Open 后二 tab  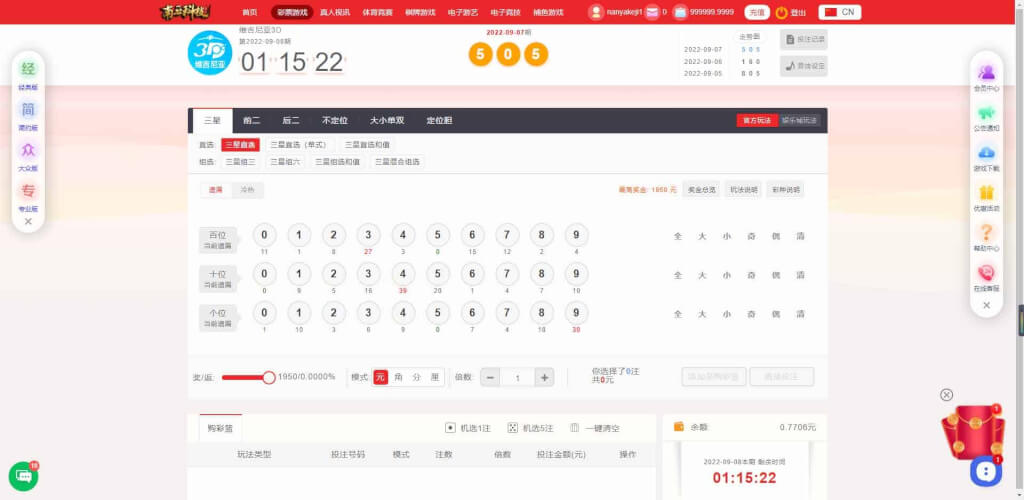click(291, 121)
